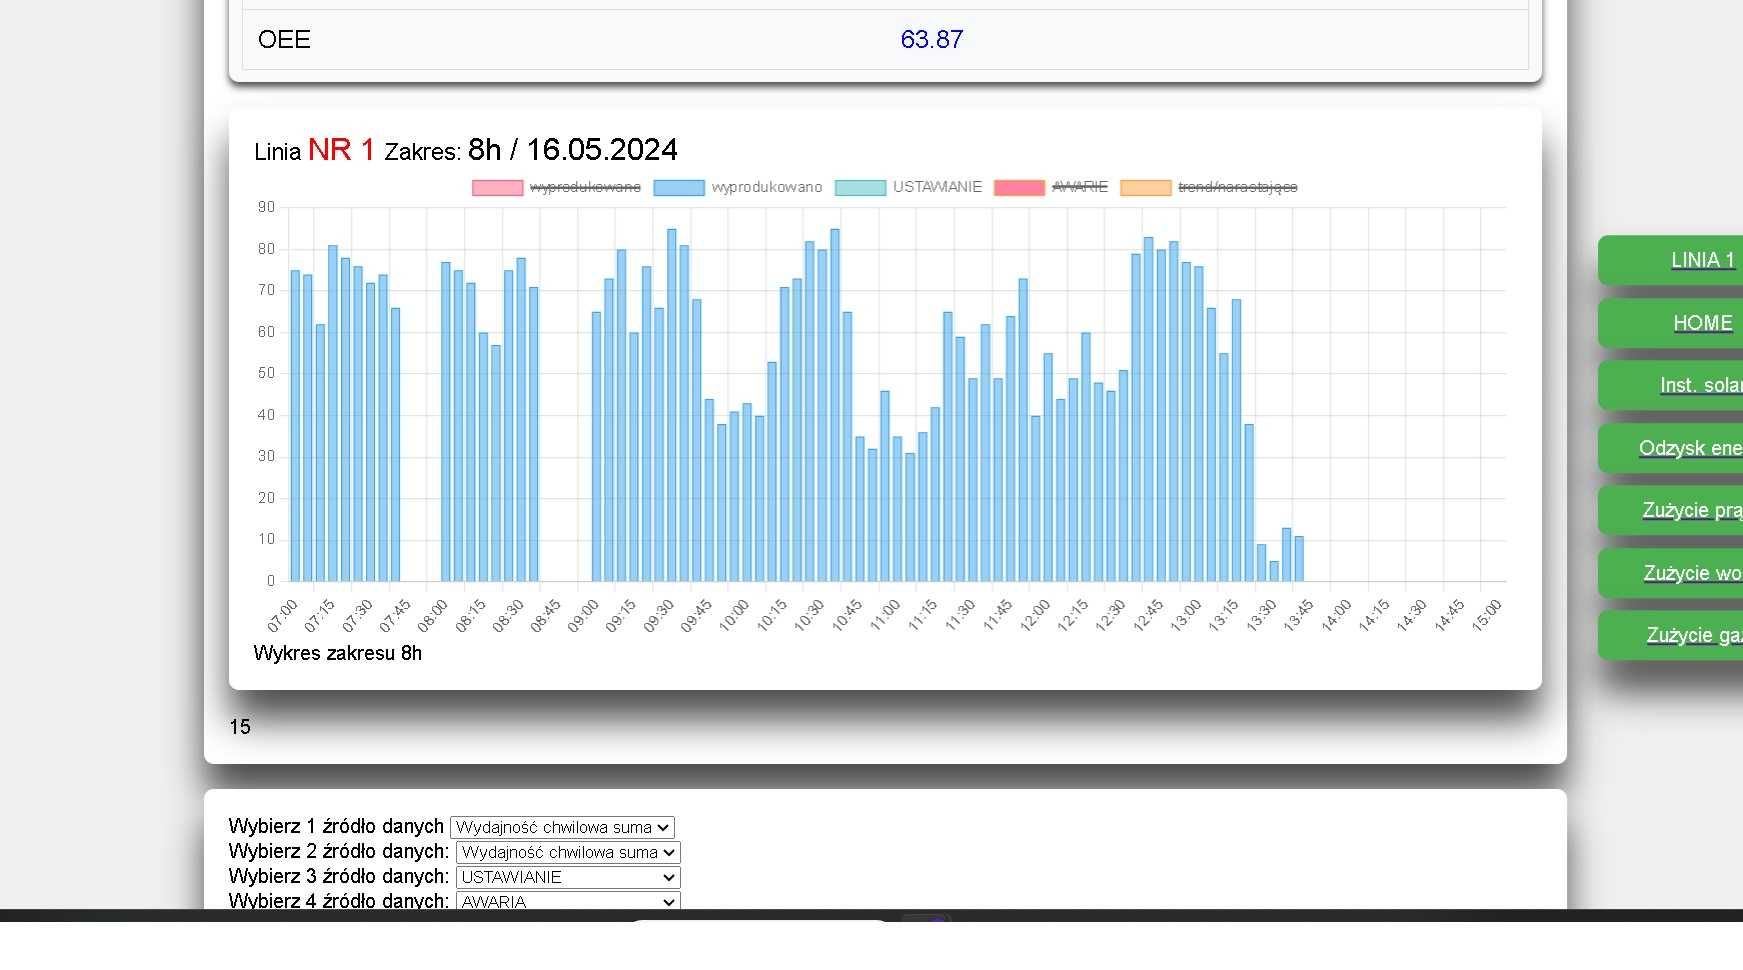The width and height of the screenshot is (1743, 970).
Task: Click the OEE value 63.87
Action: (x=931, y=39)
